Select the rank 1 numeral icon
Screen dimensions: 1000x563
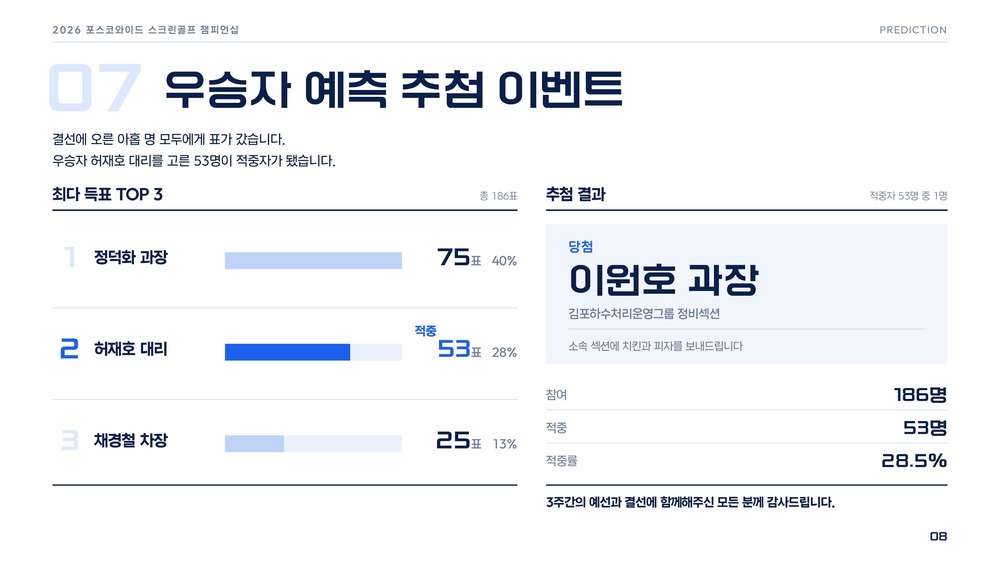(x=70, y=257)
